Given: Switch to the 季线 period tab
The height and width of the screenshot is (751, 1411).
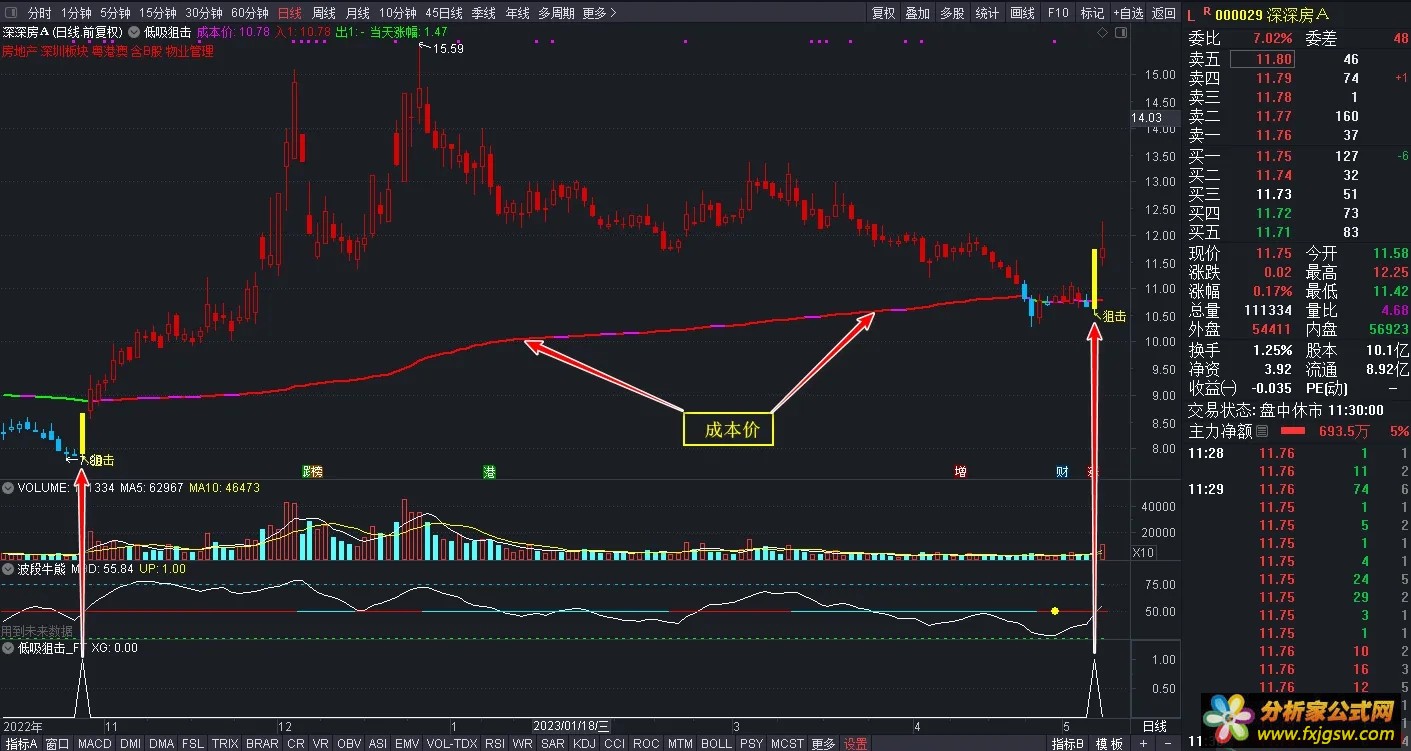Looking at the screenshot, I should click(484, 13).
